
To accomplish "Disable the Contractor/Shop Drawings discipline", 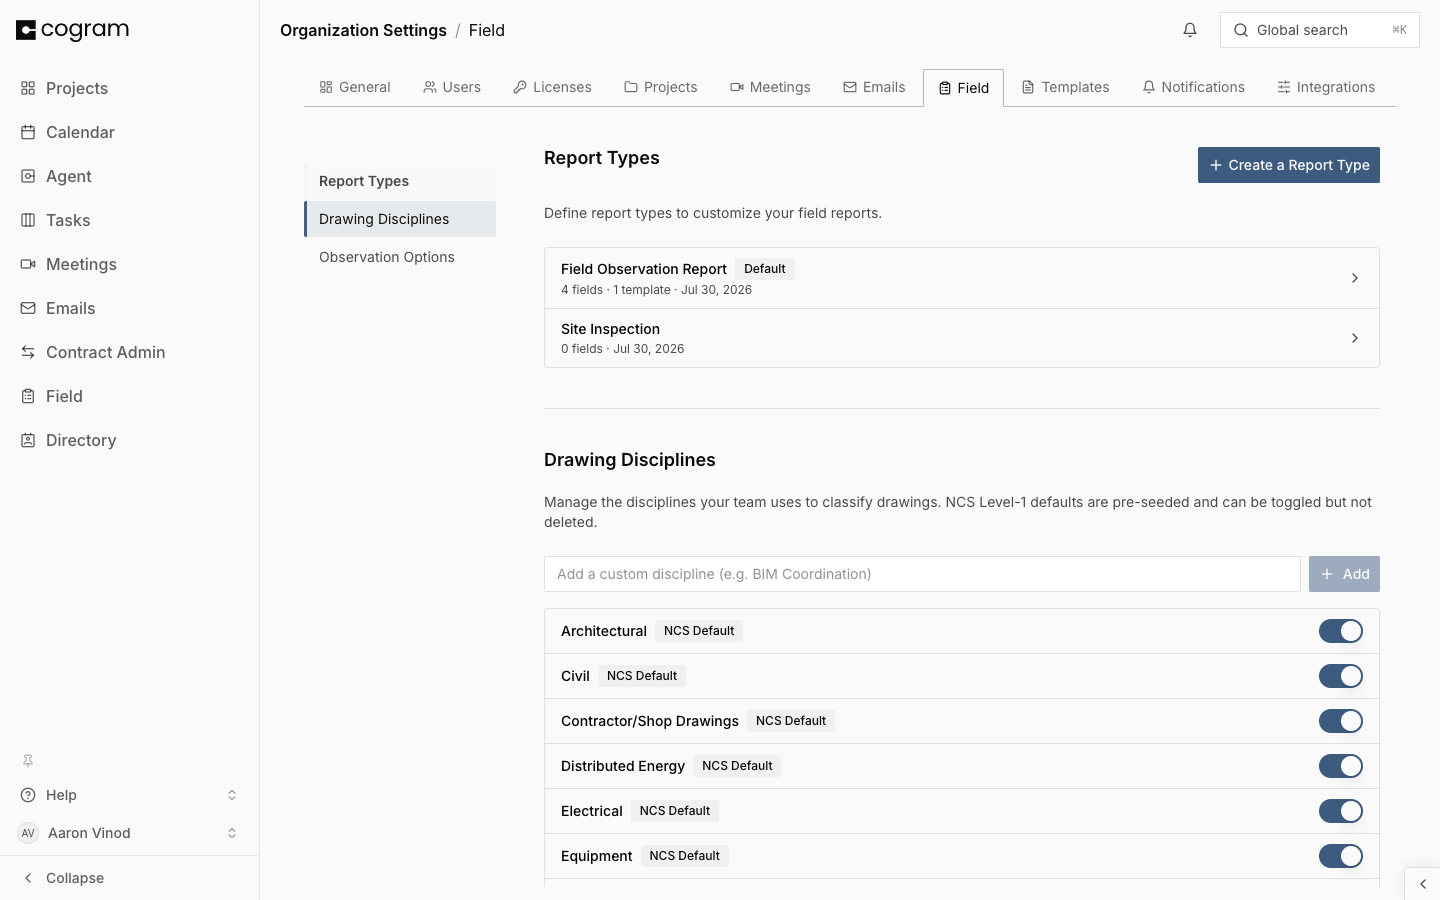I will (x=1341, y=721).
